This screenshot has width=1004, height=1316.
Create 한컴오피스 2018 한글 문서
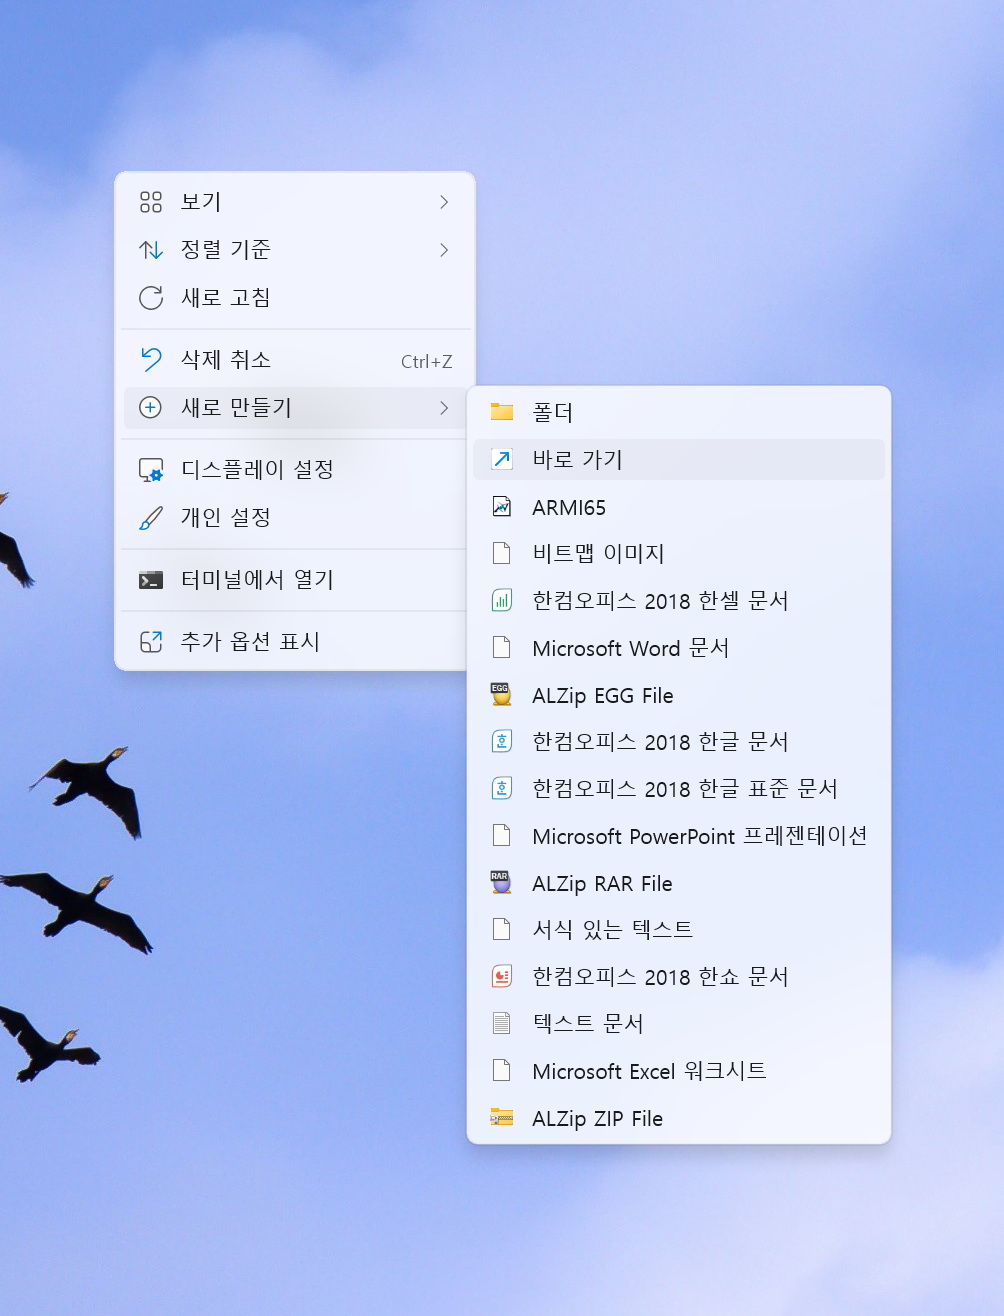point(679,741)
